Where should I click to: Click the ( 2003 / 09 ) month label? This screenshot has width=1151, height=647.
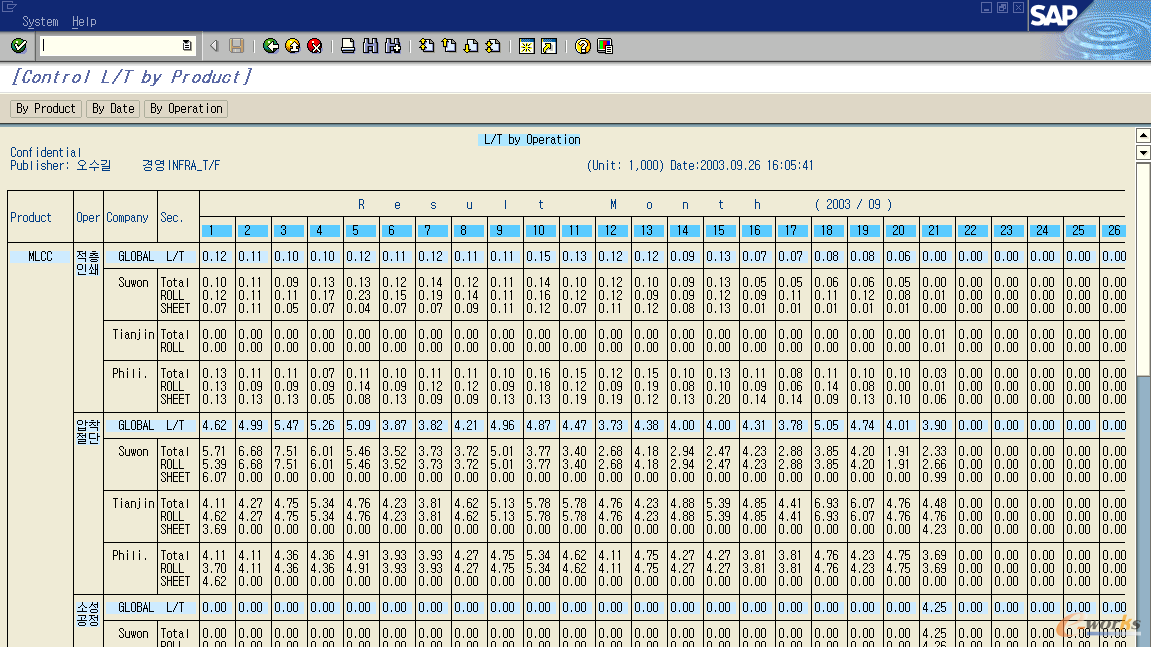853,205
